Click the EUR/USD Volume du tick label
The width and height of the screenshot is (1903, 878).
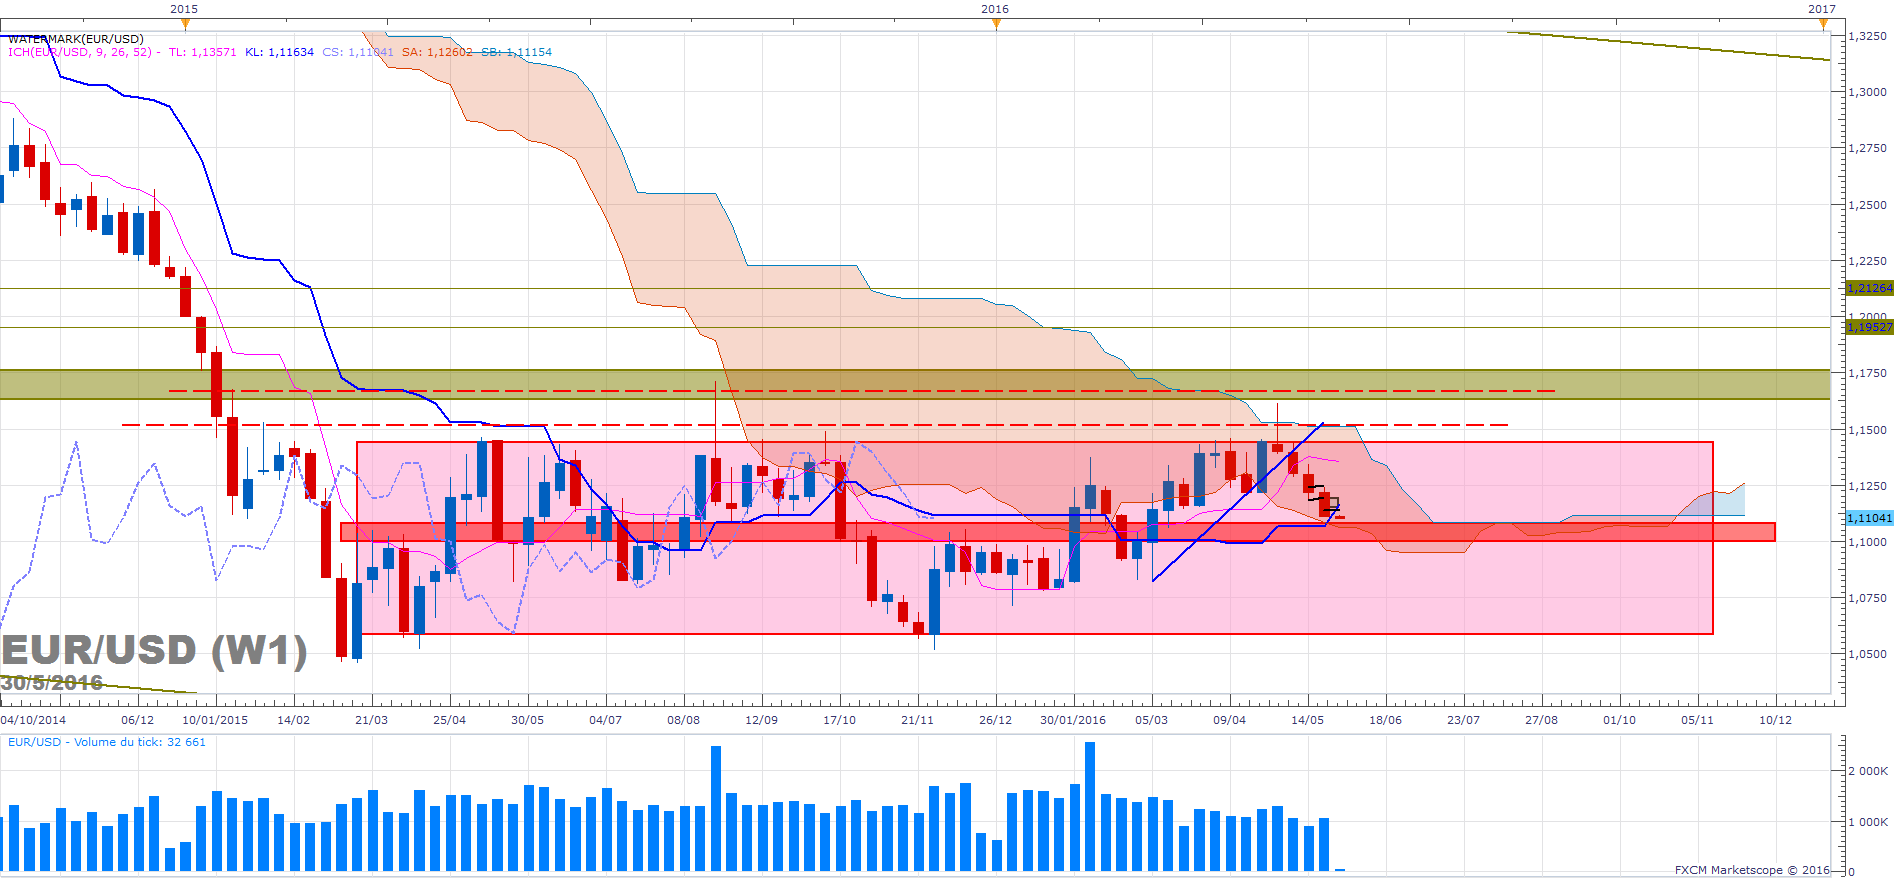107,742
